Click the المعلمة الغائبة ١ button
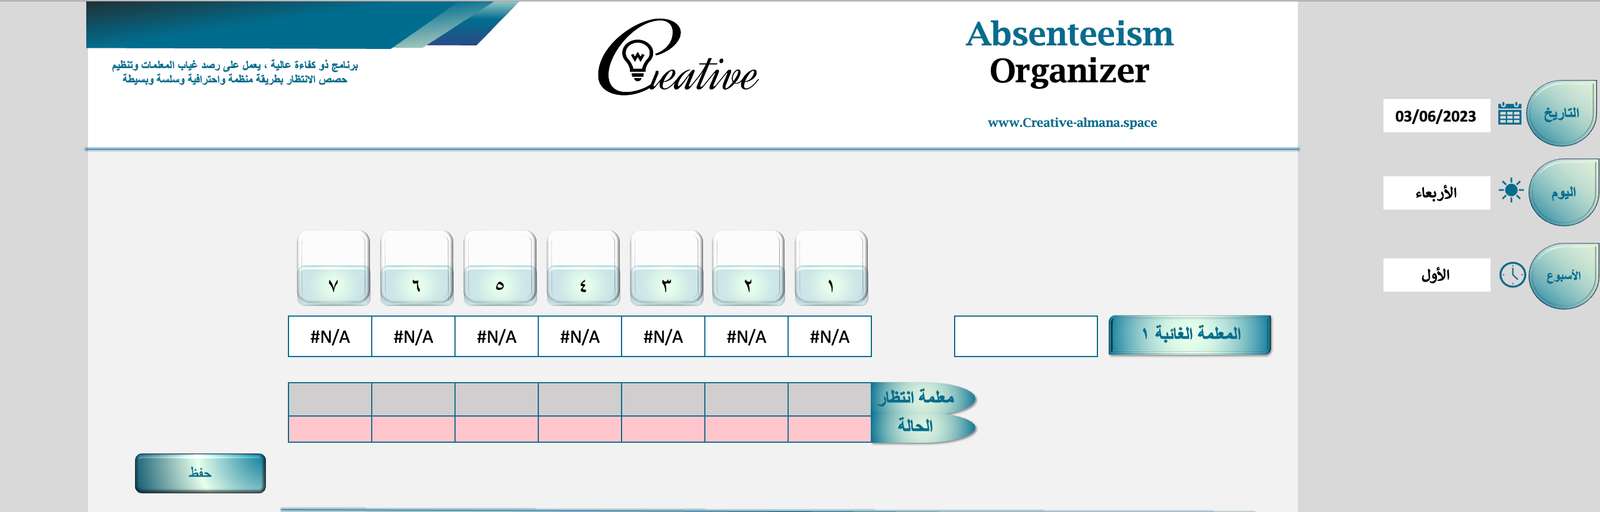1600x512 pixels. [1190, 335]
